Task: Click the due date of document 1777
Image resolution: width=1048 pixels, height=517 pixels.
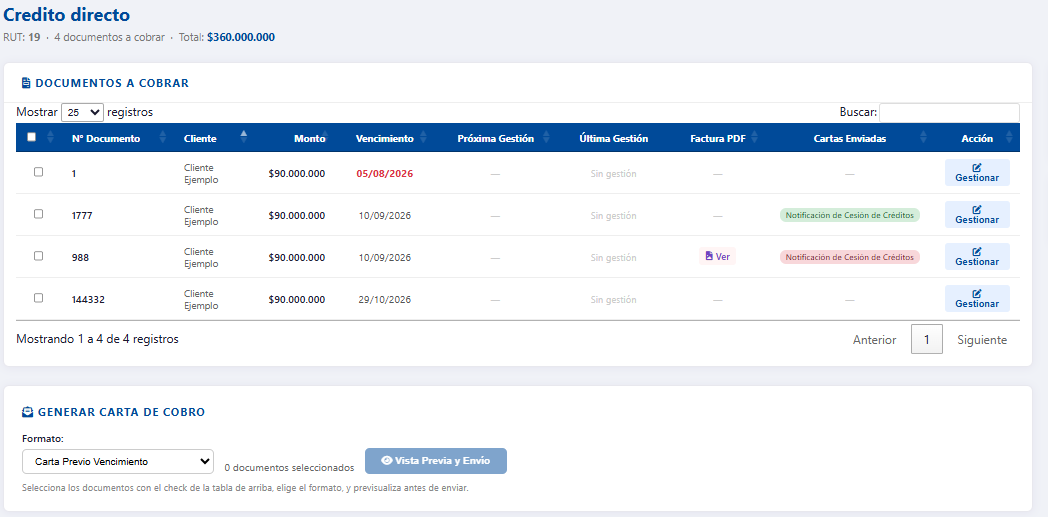Action: click(384, 216)
